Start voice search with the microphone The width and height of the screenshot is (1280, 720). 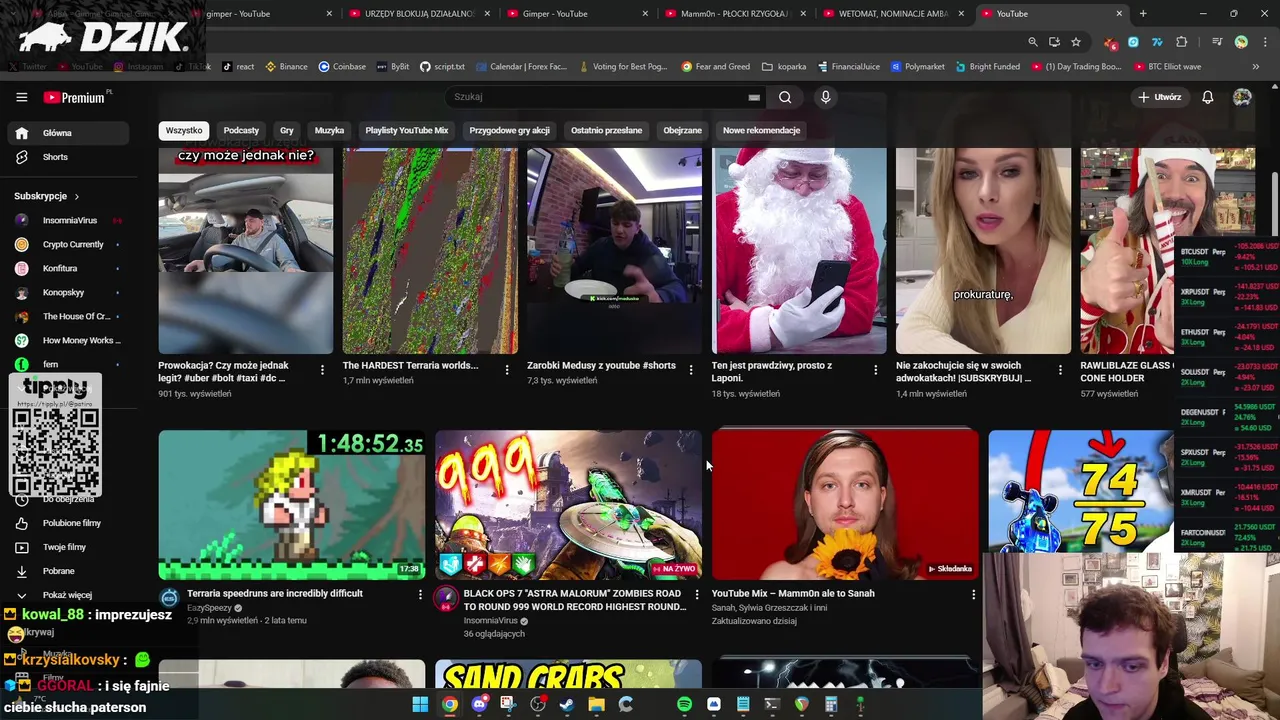[825, 97]
